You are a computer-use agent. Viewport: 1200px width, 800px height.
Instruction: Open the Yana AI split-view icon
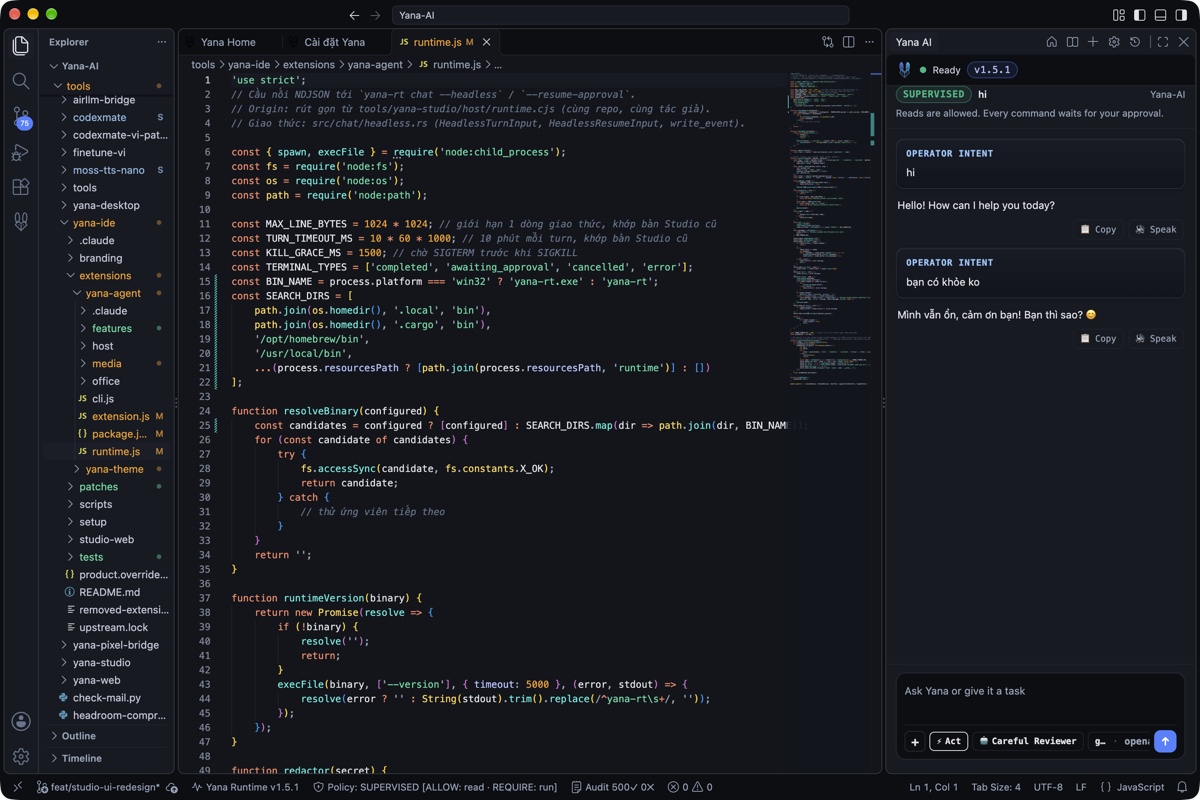click(1072, 42)
